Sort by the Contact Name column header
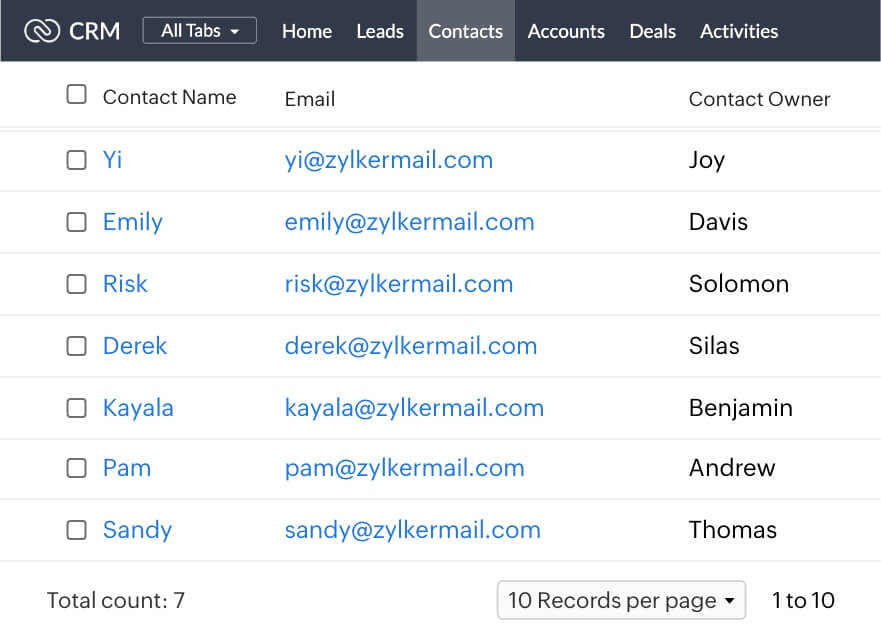Viewport: 881px width, 644px height. (x=168, y=97)
